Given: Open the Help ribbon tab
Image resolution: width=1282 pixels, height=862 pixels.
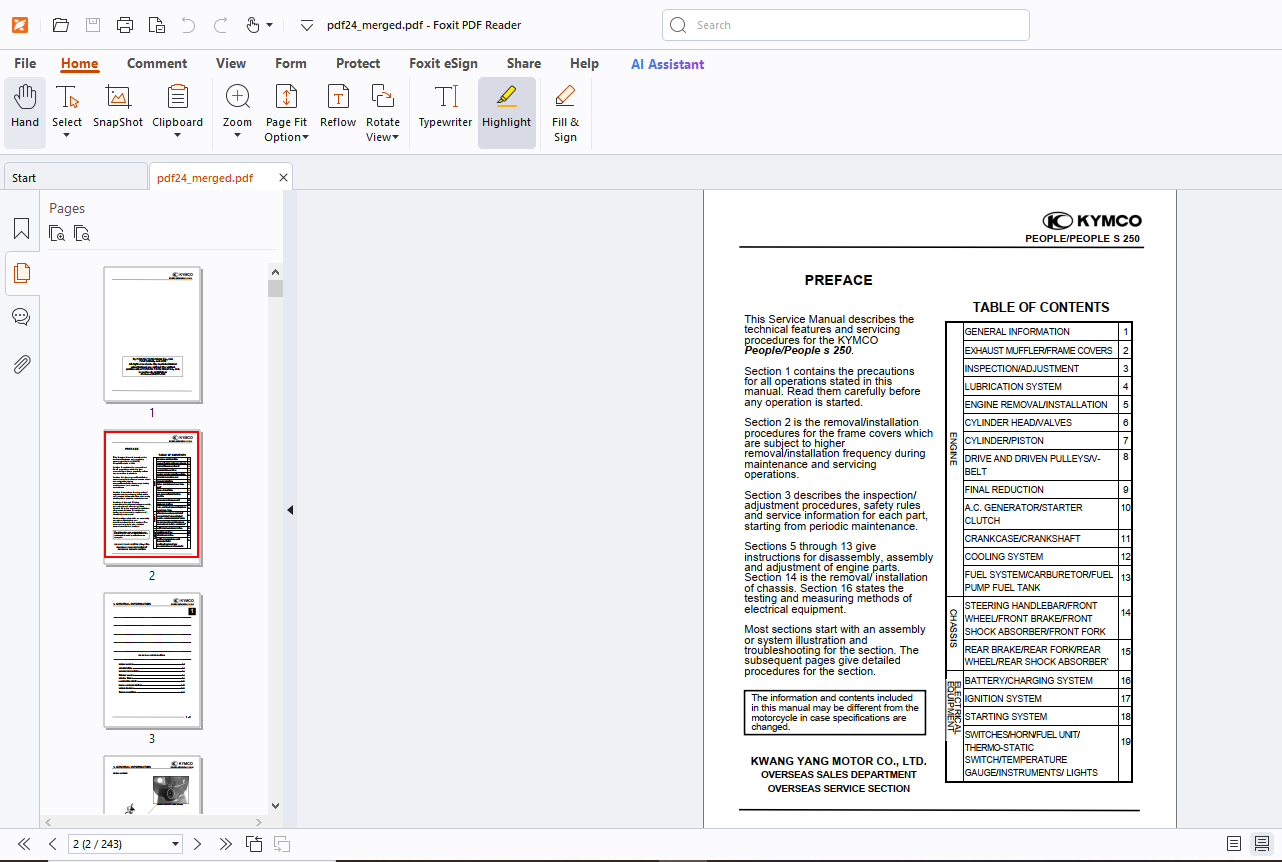Looking at the screenshot, I should (584, 63).
